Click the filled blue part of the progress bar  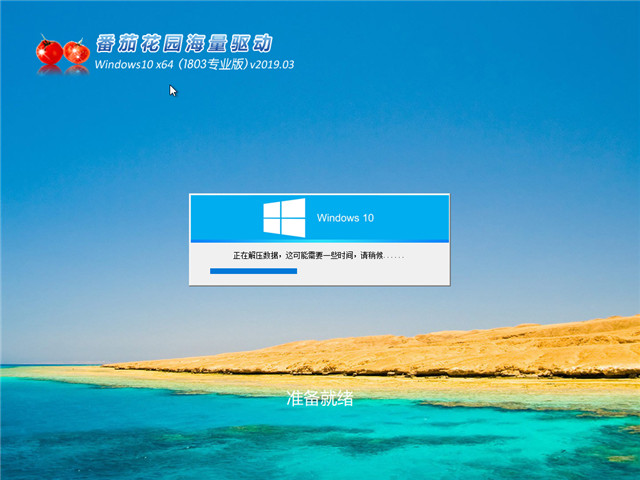point(252,271)
